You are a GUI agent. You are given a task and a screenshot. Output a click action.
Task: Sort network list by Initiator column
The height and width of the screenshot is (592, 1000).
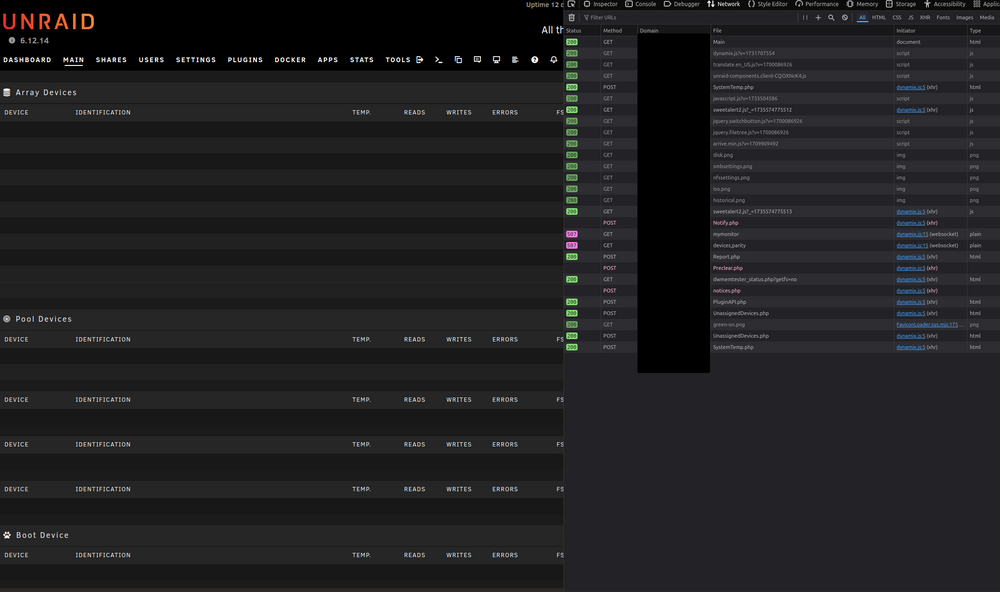pyautogui.click(x=930, y=31)
